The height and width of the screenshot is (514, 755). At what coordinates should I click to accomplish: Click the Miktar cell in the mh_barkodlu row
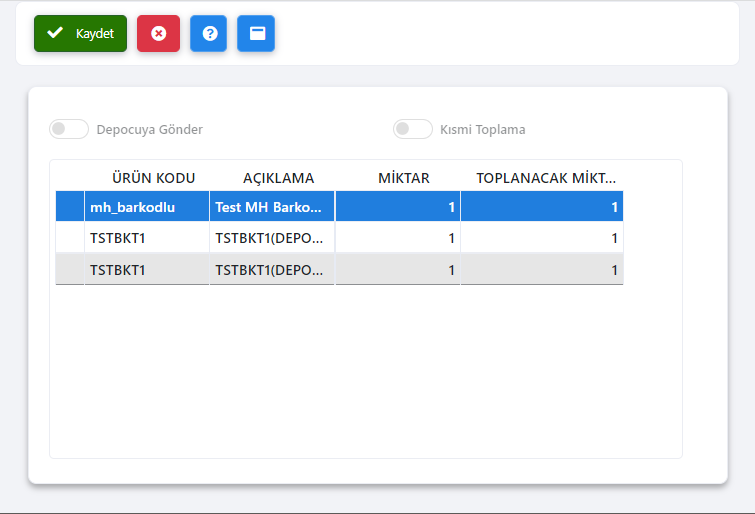(398, 207)
